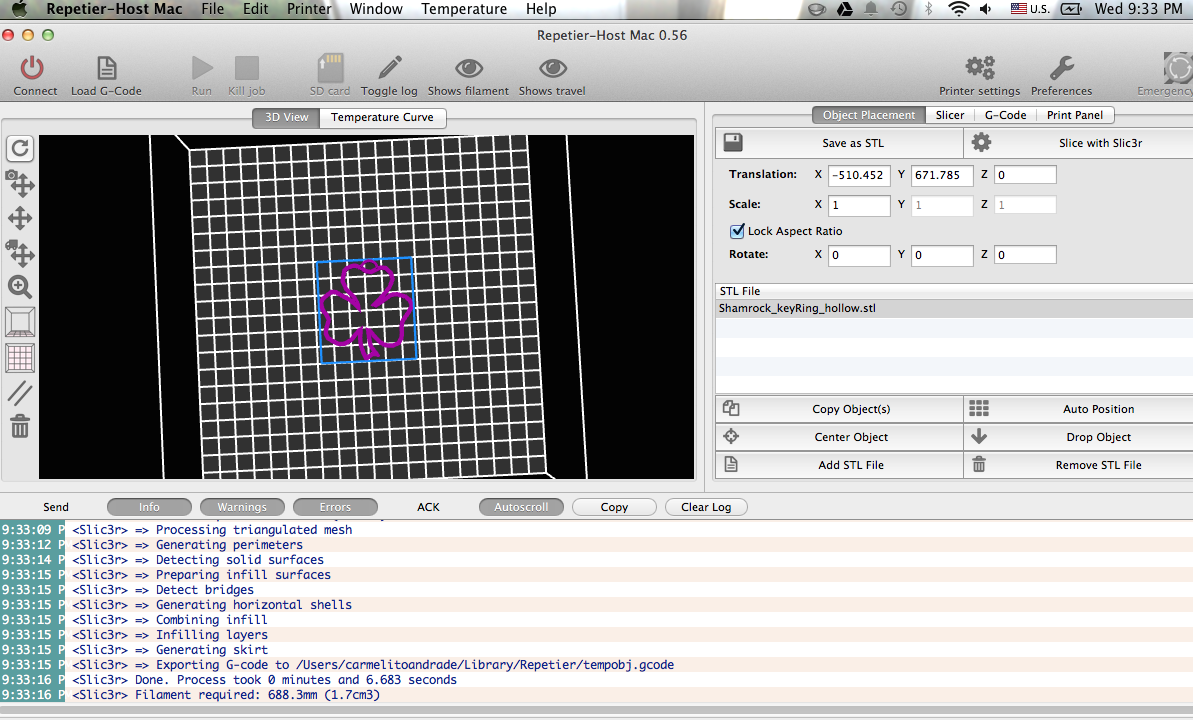Stop printing with Kill job icon
Image resolution: width=1193 pixels, height=720 pixels.
click(x=247, y=68)
